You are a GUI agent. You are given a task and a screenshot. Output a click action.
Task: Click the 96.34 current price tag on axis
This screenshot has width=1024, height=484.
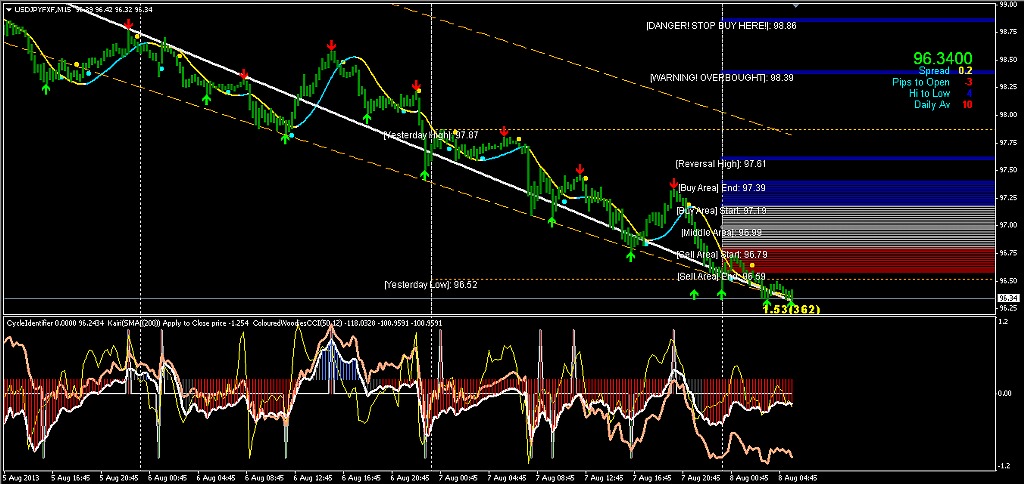[1009, 298]
